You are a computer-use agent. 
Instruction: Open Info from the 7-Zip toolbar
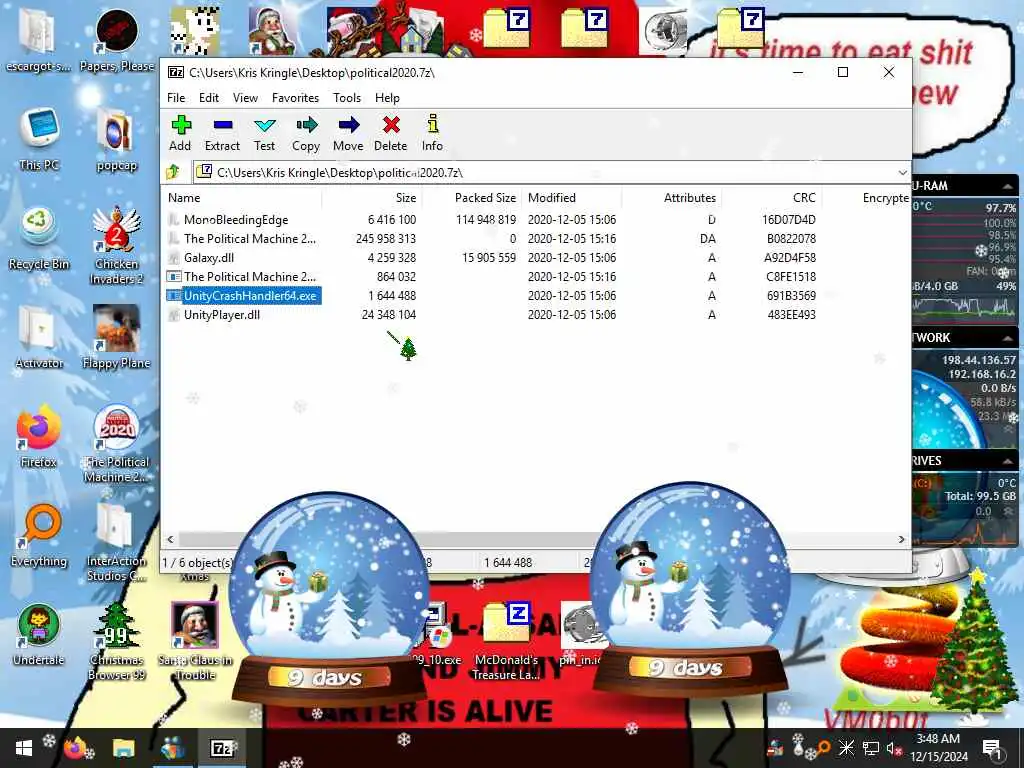(432, 133)
